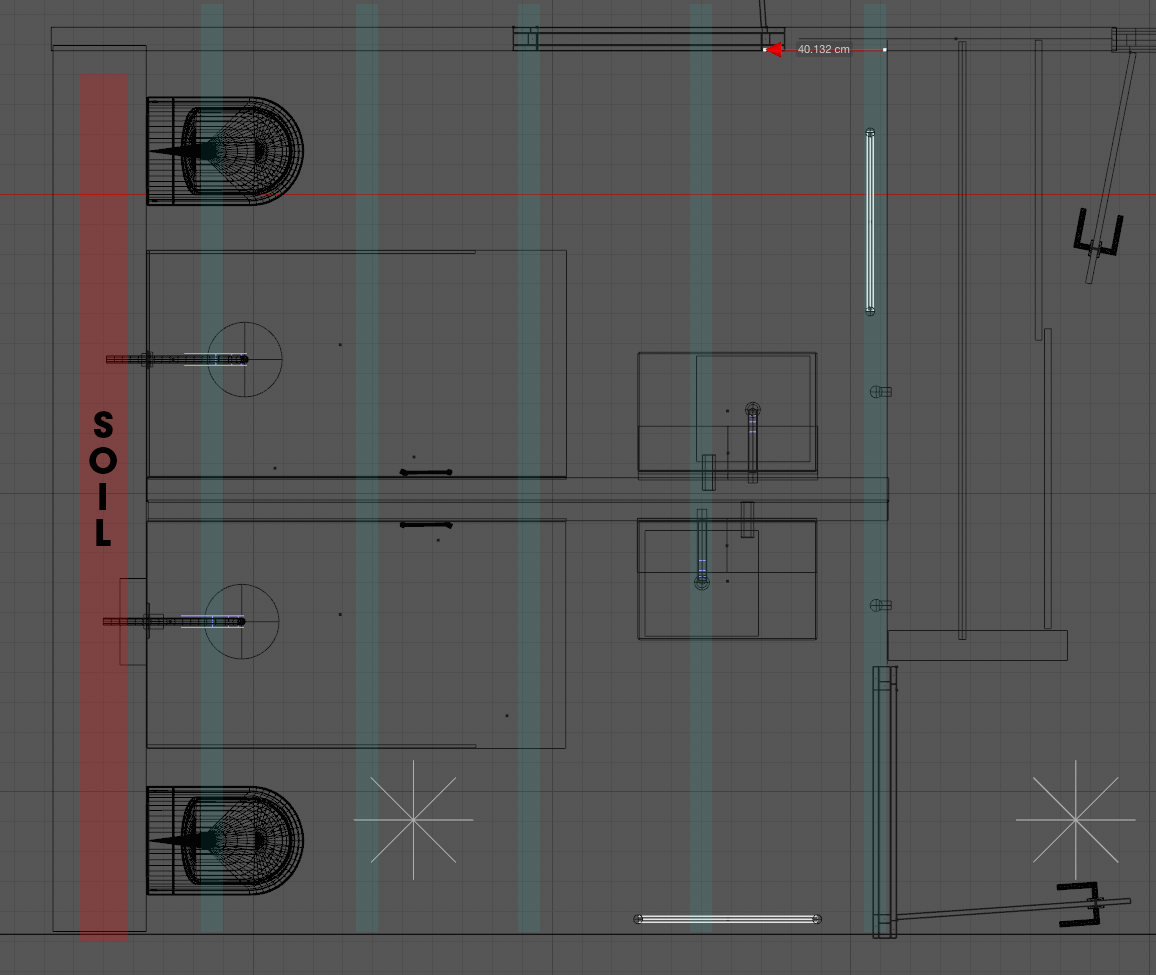Image resolution: width=1156 pixels, height=975 pixels.
Task: Click the red measurement arrowhead
Action: point(773,49)
